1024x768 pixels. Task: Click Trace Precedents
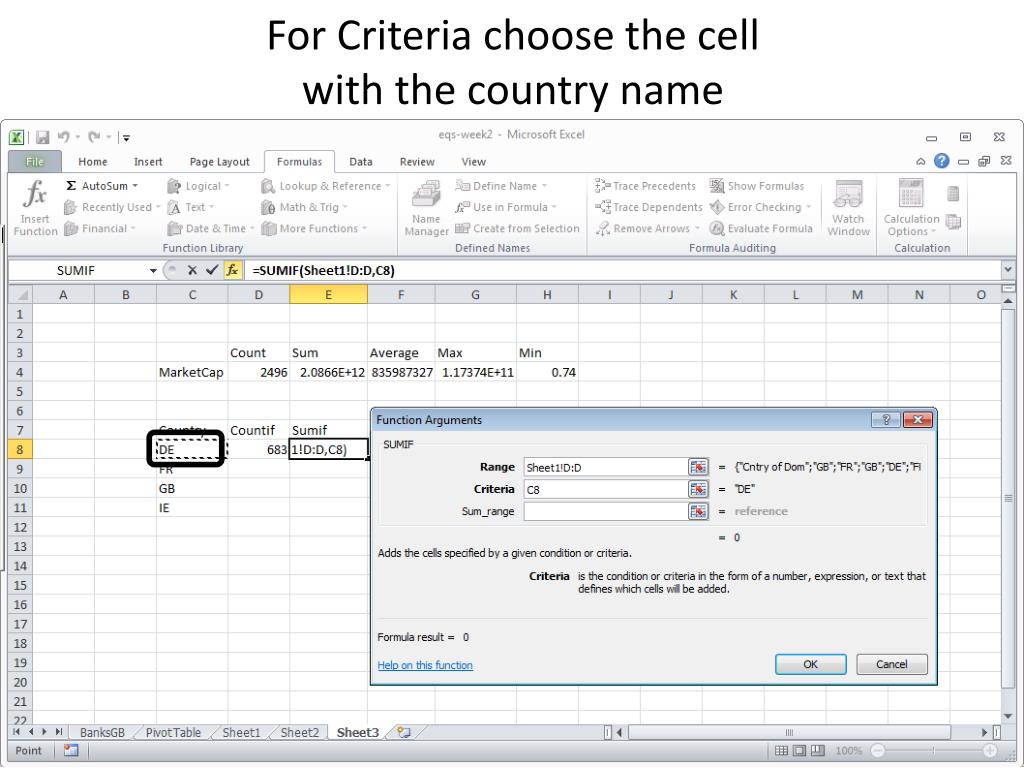(x=645, y=186)
